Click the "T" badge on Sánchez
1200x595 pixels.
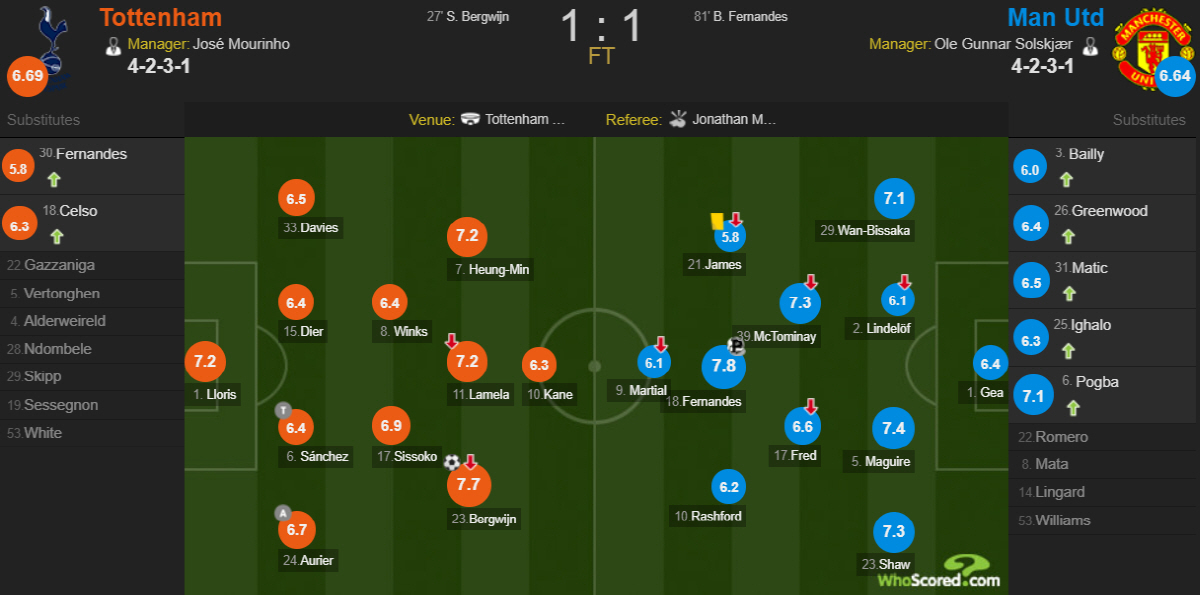tap(282, 410)
